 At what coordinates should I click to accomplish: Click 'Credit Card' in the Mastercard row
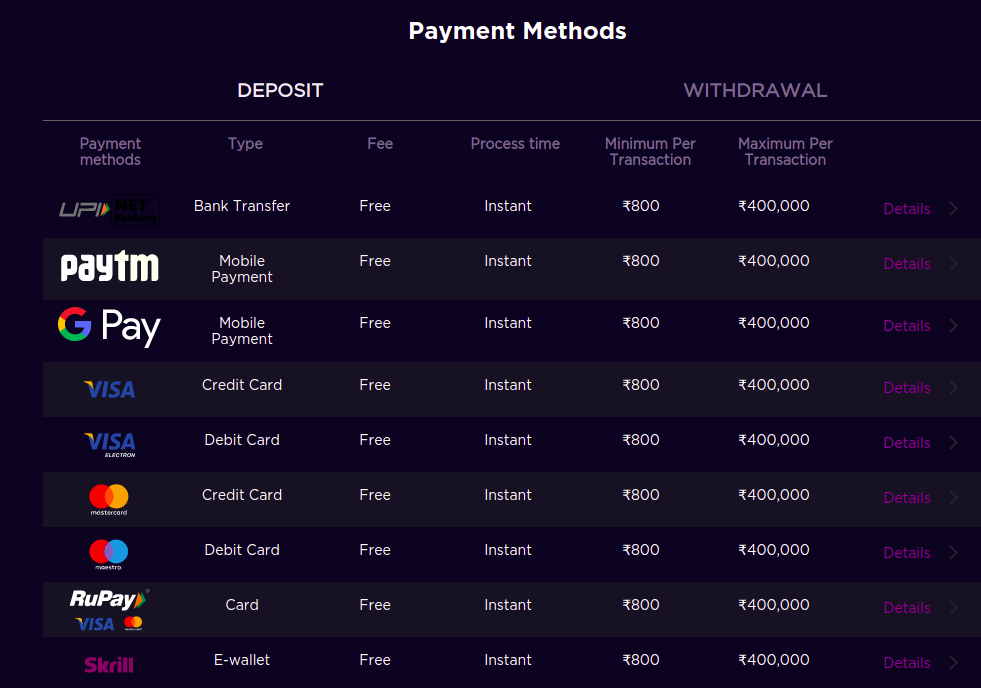tap(242, 495)
